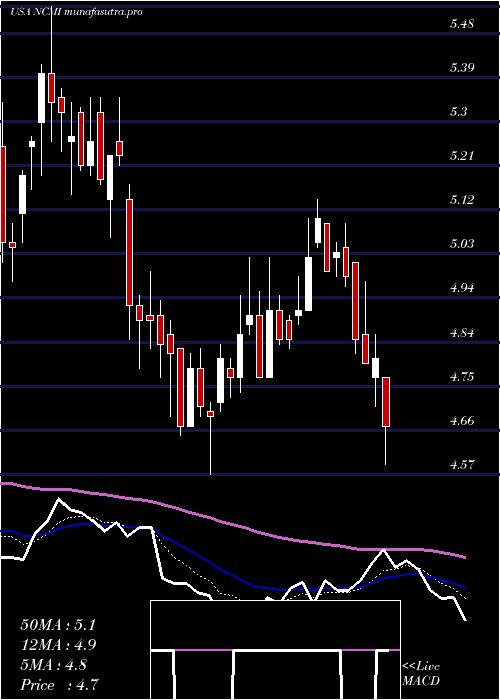Click the 12MA : 4.9 reading
This screenshot has height=700, width=500.
pos(58,645)
